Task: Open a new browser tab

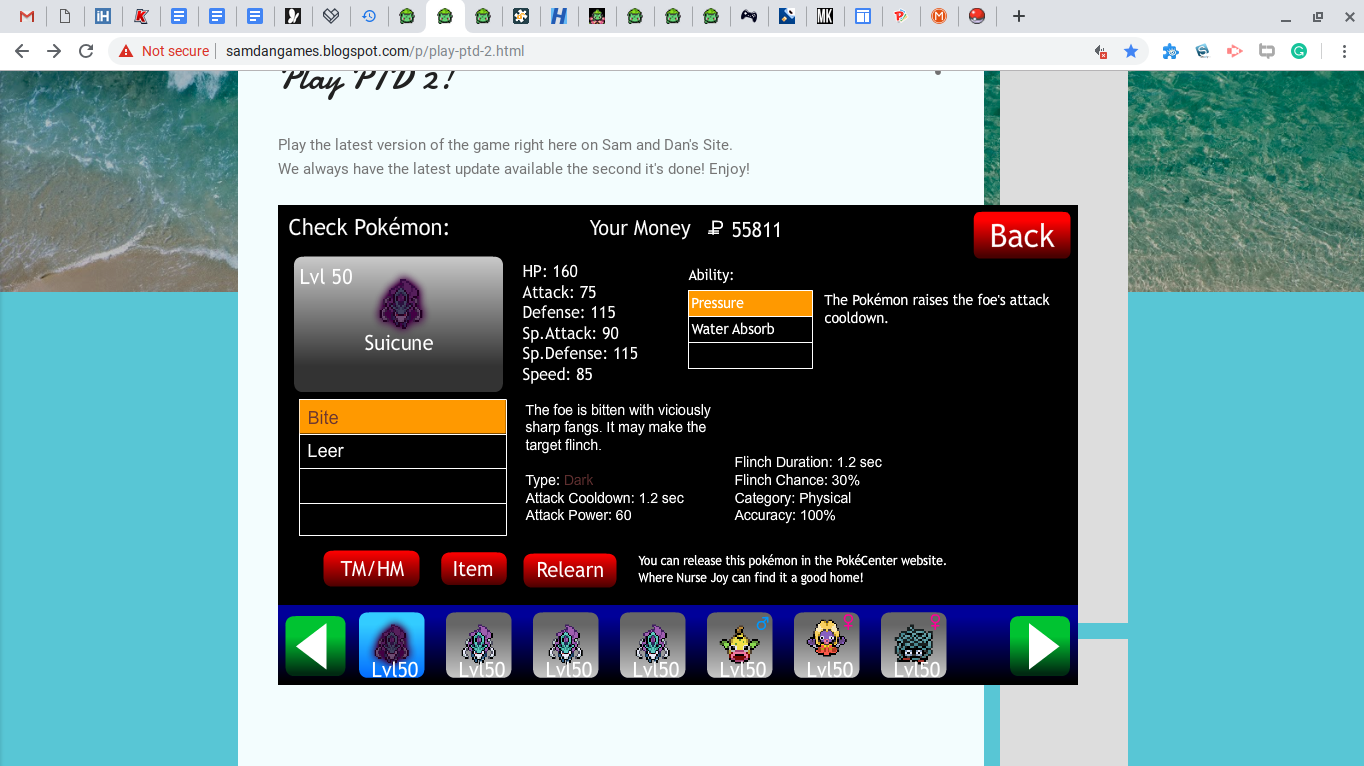Action: click(1018, 16)
